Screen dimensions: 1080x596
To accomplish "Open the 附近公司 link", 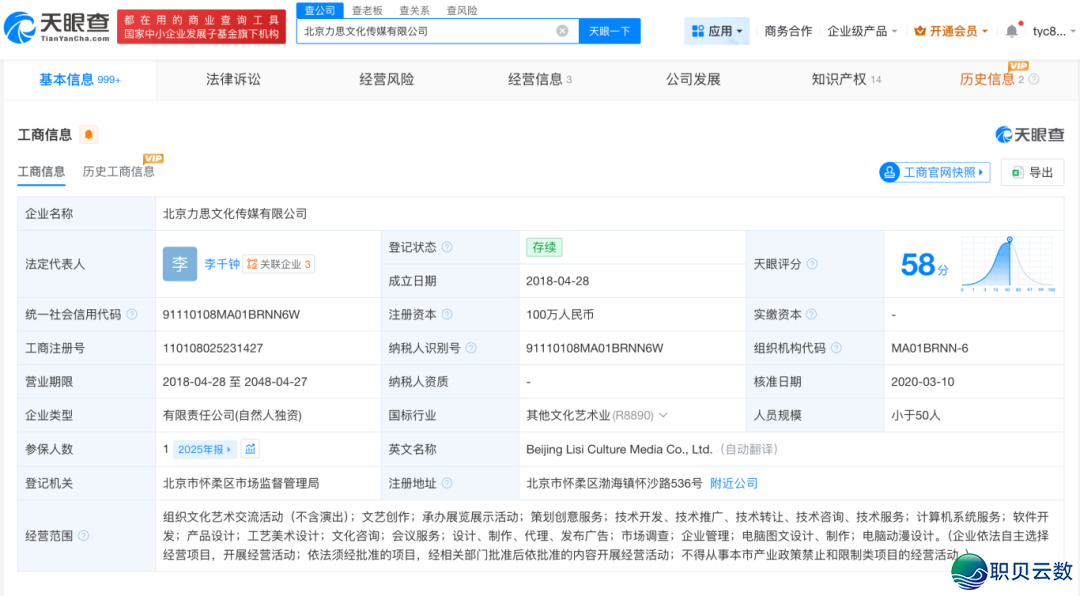I will 734,484.
